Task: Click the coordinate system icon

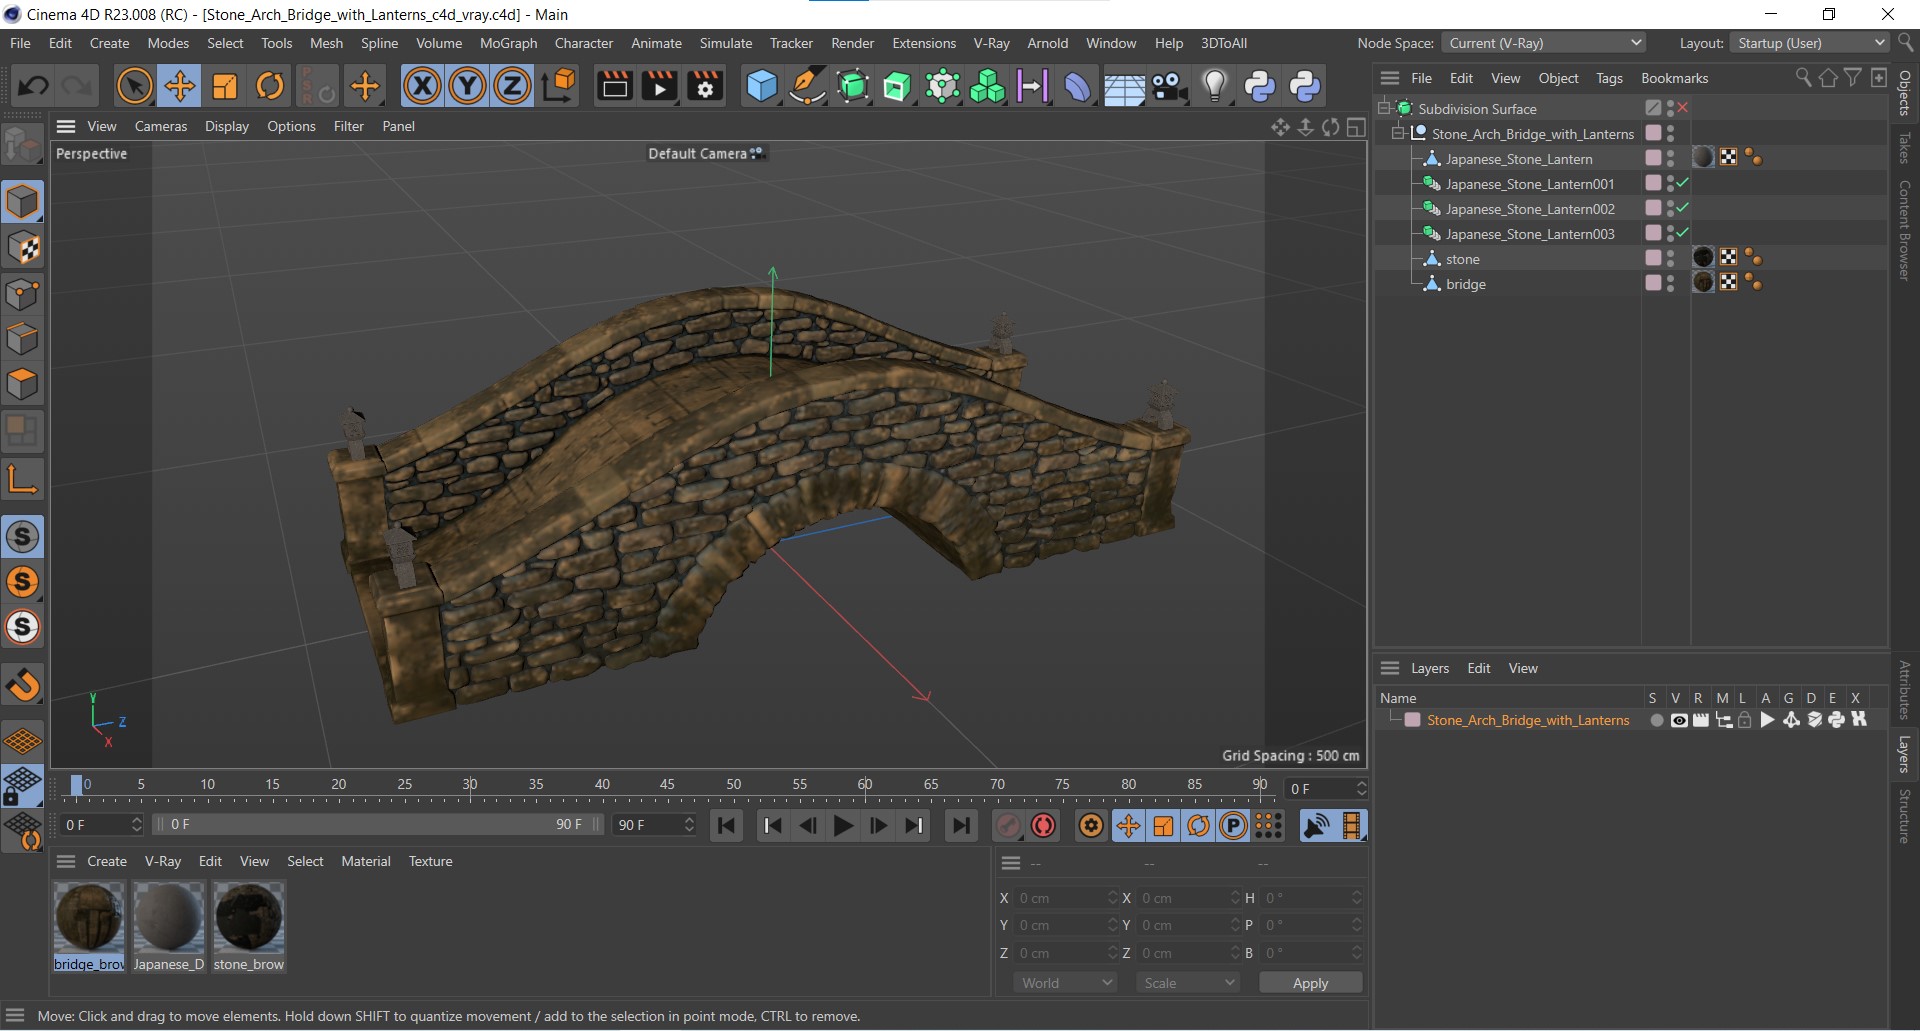Action: tap(560, 86)
